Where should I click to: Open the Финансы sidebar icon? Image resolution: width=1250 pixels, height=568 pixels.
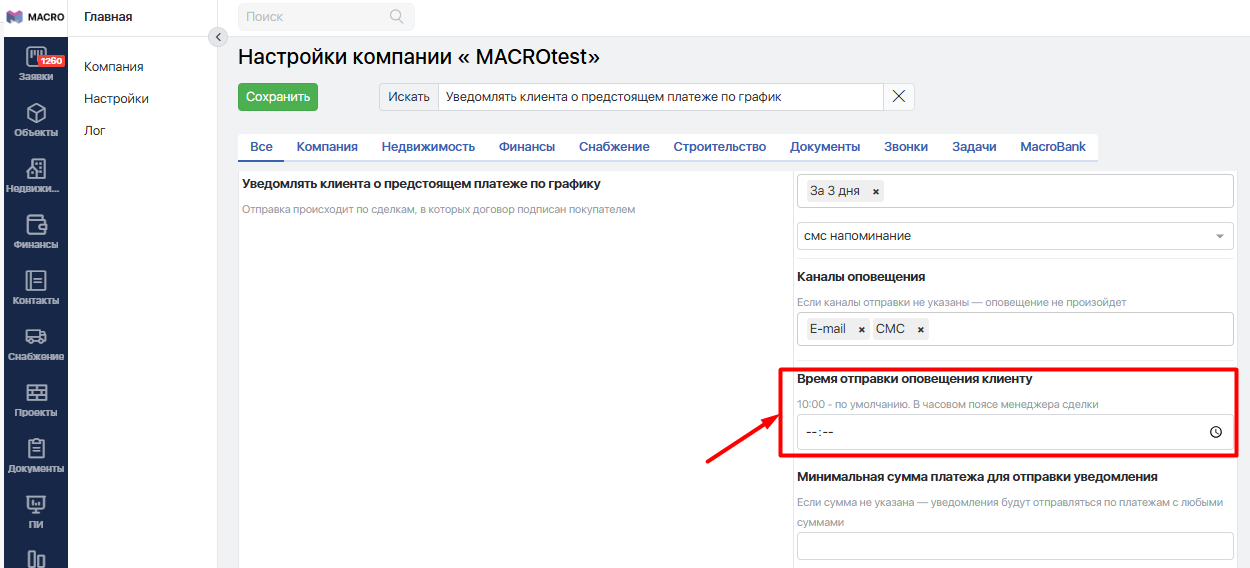(x=36, y=231)
